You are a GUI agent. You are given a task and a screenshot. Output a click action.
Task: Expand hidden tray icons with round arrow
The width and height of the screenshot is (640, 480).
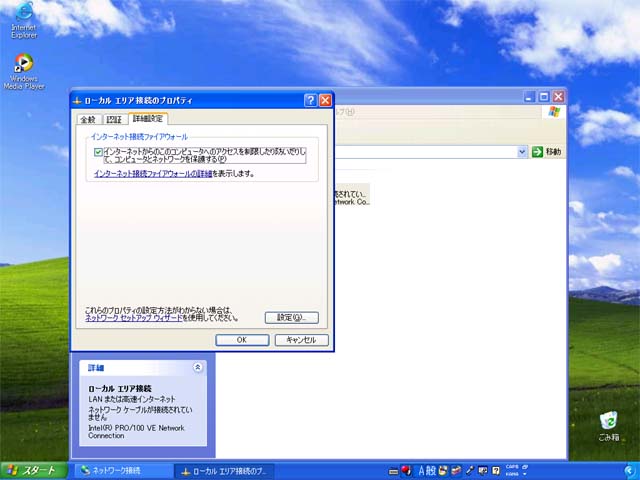(629, 471)
